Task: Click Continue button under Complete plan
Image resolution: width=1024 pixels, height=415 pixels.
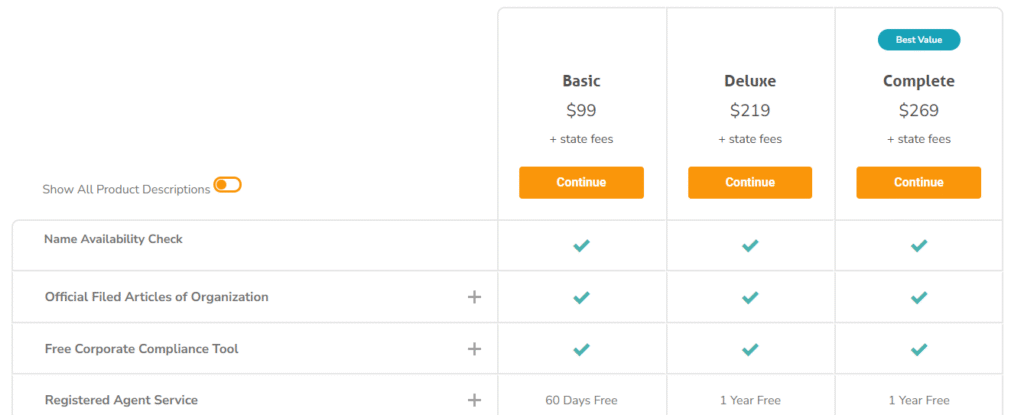Action: (x=918, y=183)
